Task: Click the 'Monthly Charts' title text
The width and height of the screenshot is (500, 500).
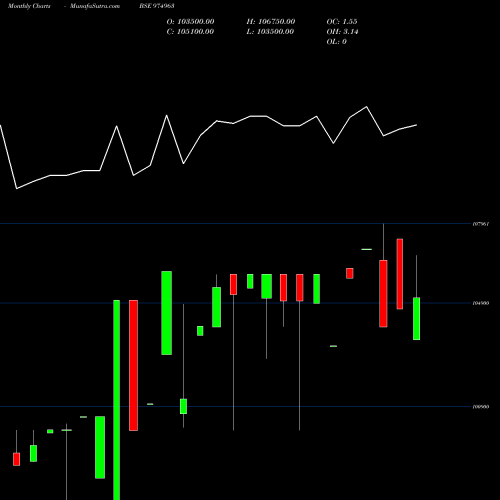Action: coord(29,6)
